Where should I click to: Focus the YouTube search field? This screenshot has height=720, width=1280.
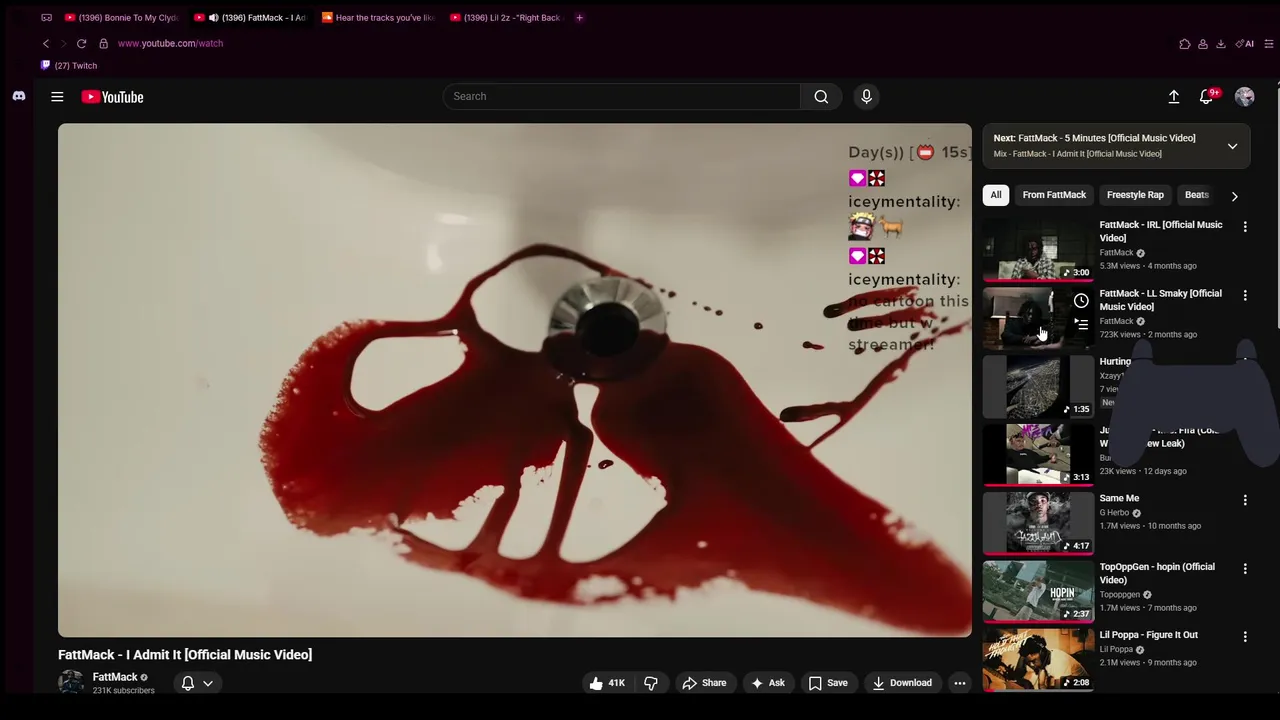point(622,96)
